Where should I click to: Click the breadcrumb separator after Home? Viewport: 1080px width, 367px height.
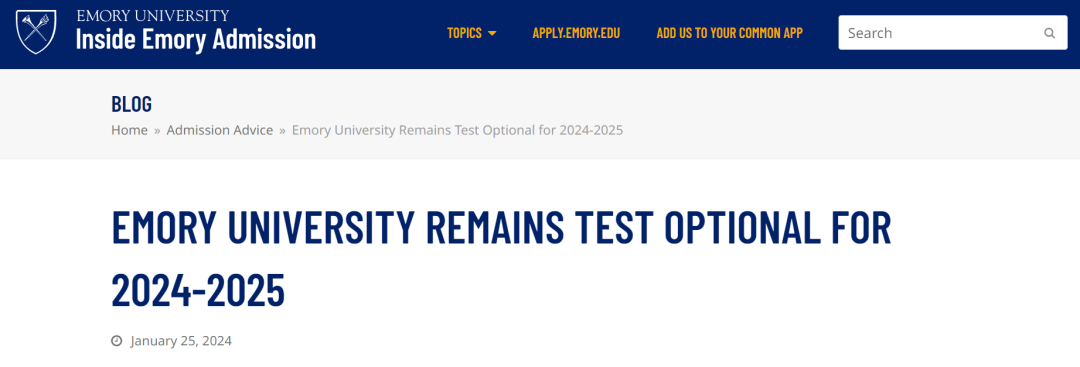(x=157, y=130)
